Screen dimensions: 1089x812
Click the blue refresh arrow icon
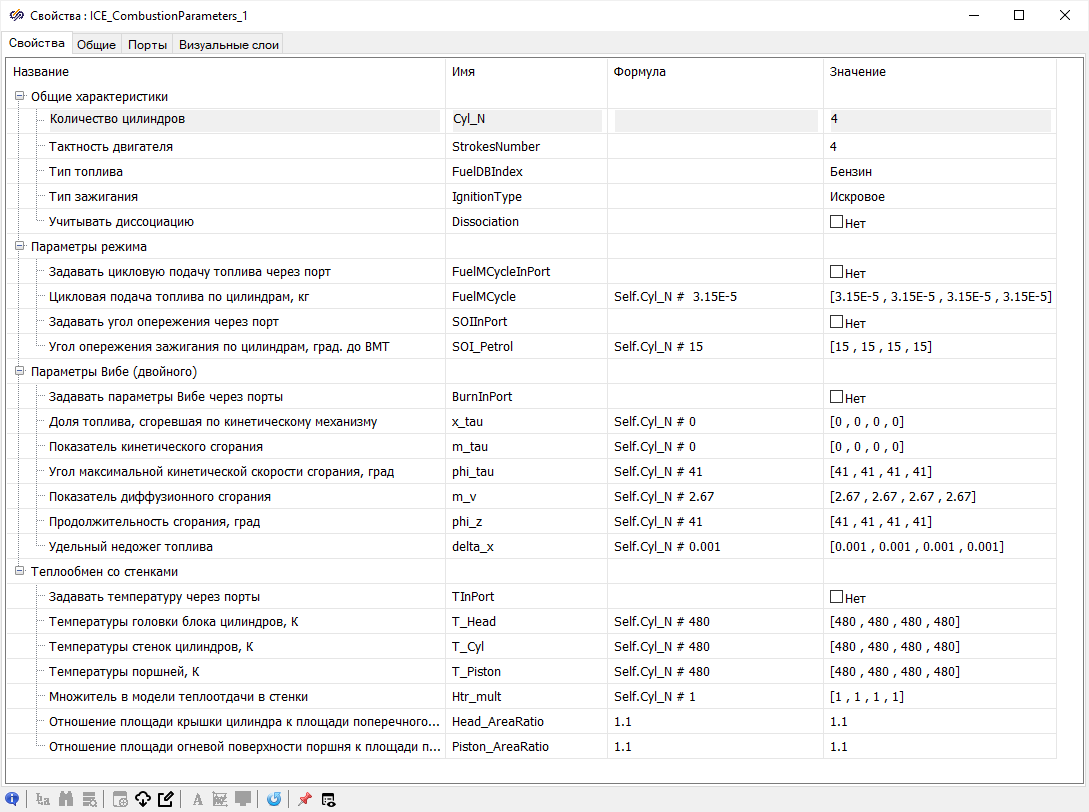click(273, 799)
